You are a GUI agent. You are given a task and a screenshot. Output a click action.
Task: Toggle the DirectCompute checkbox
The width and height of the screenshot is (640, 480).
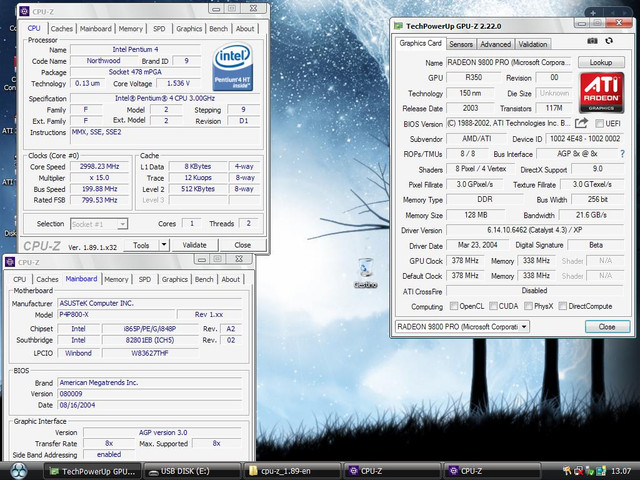(x=562, y=306)
